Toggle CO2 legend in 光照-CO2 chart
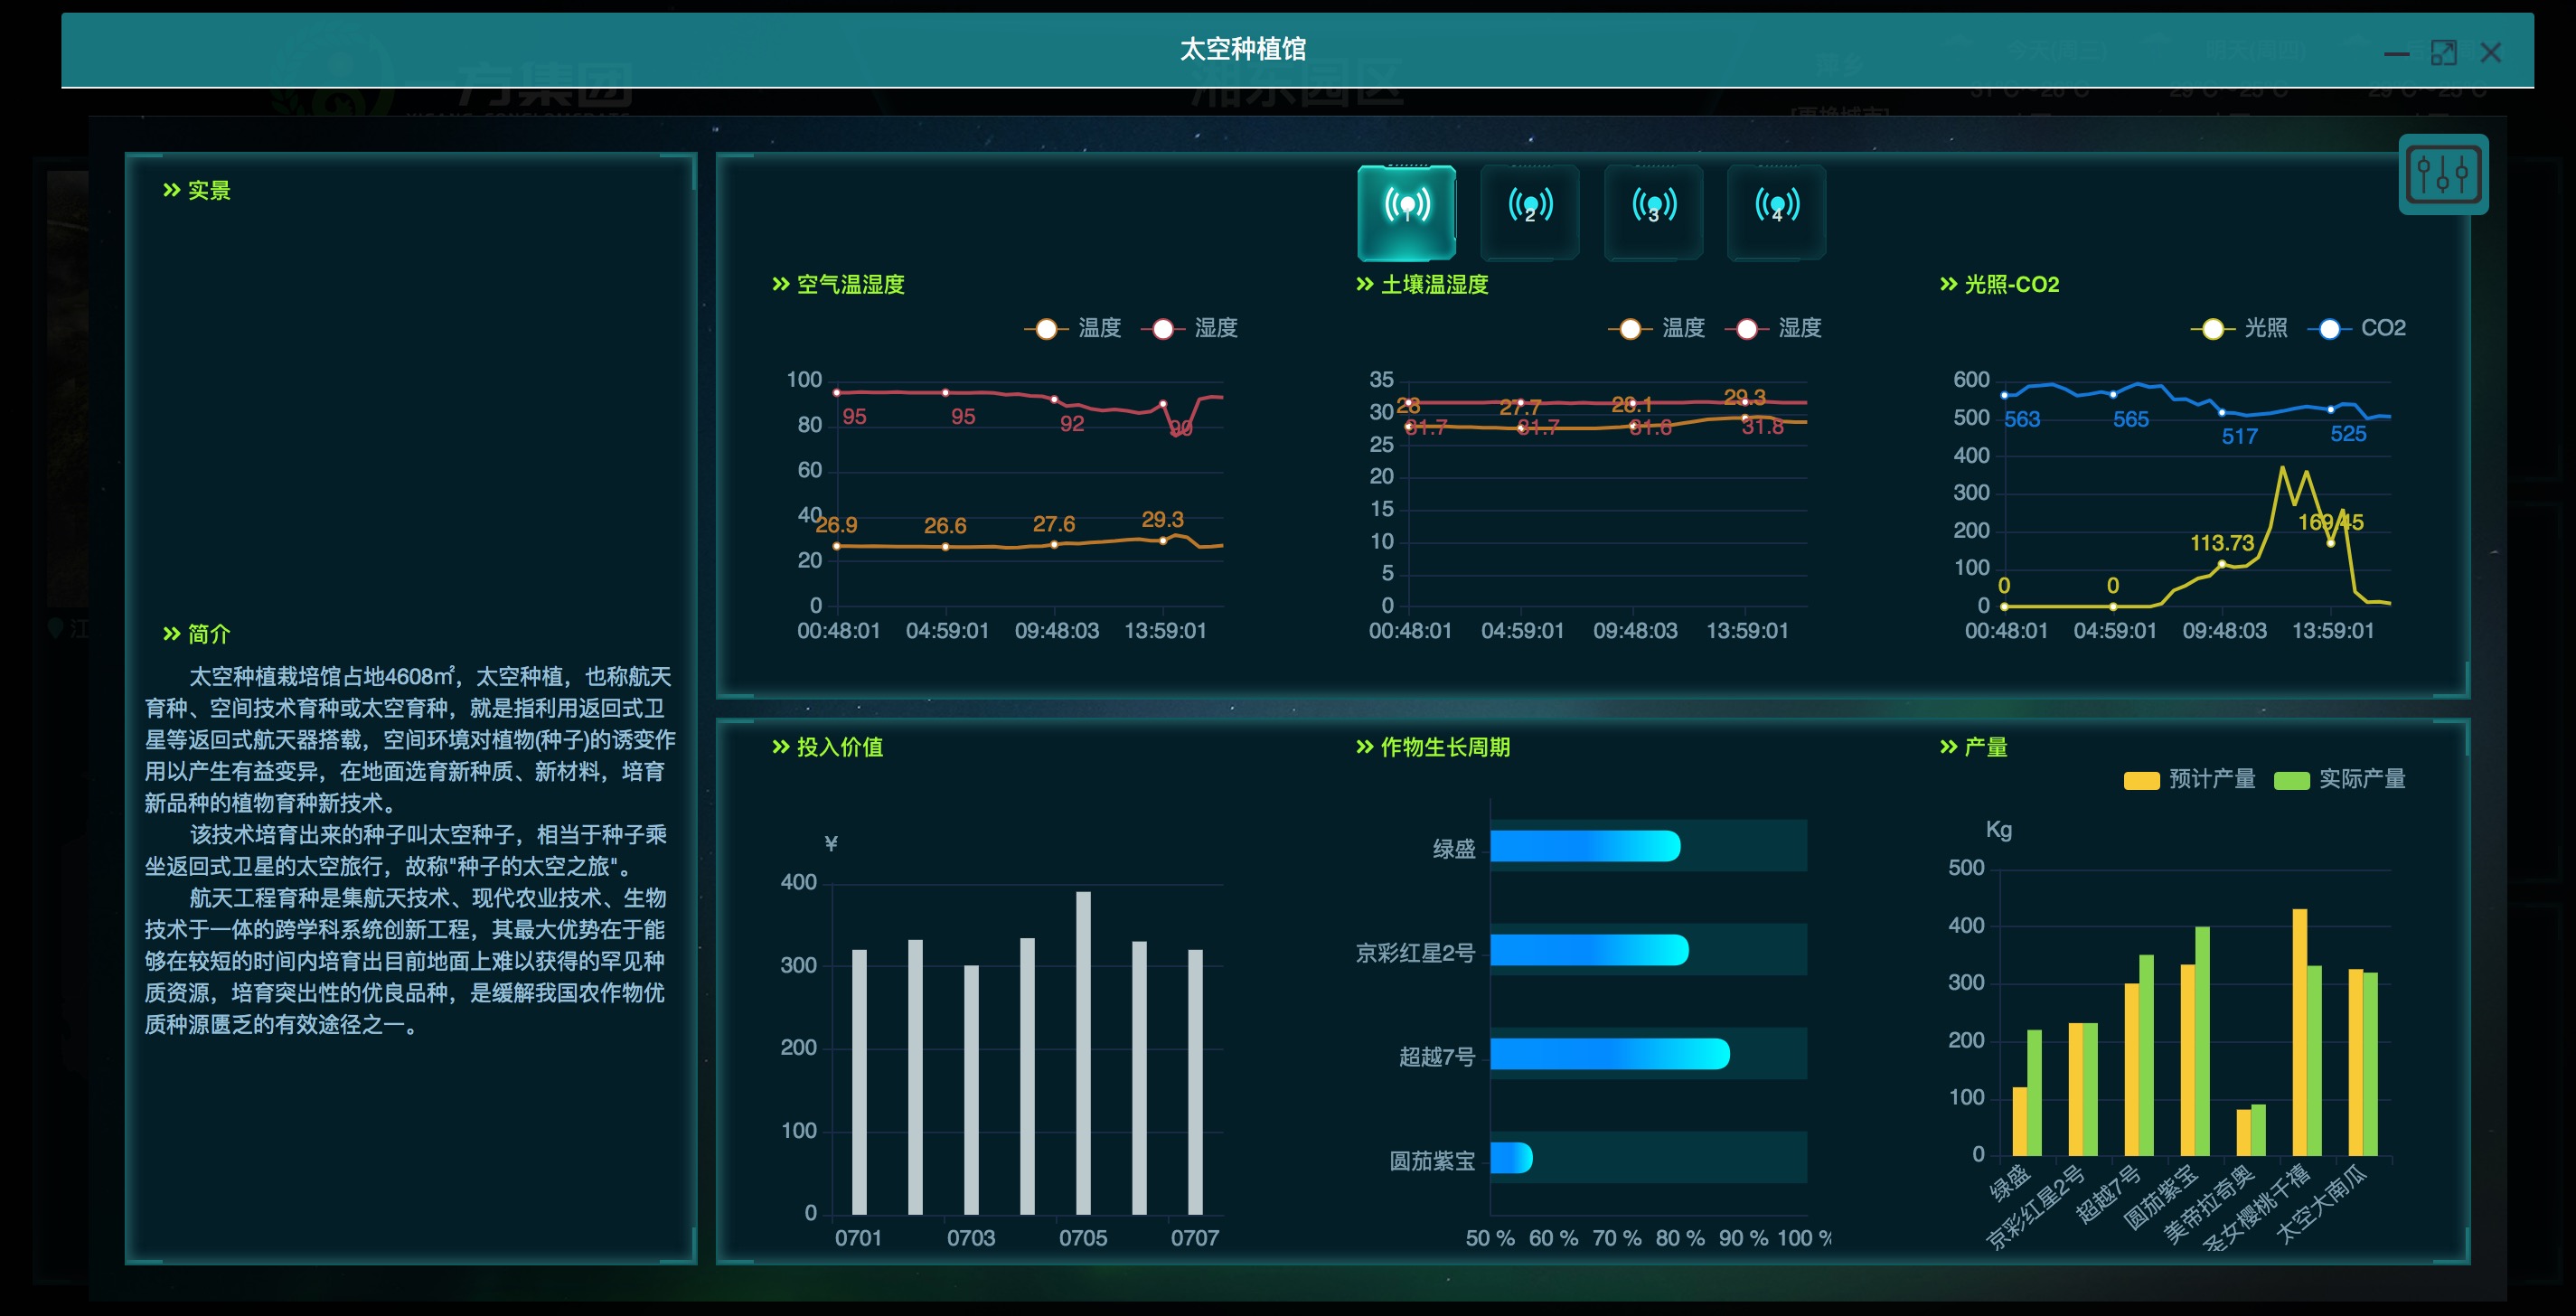 coord(2356,328)
